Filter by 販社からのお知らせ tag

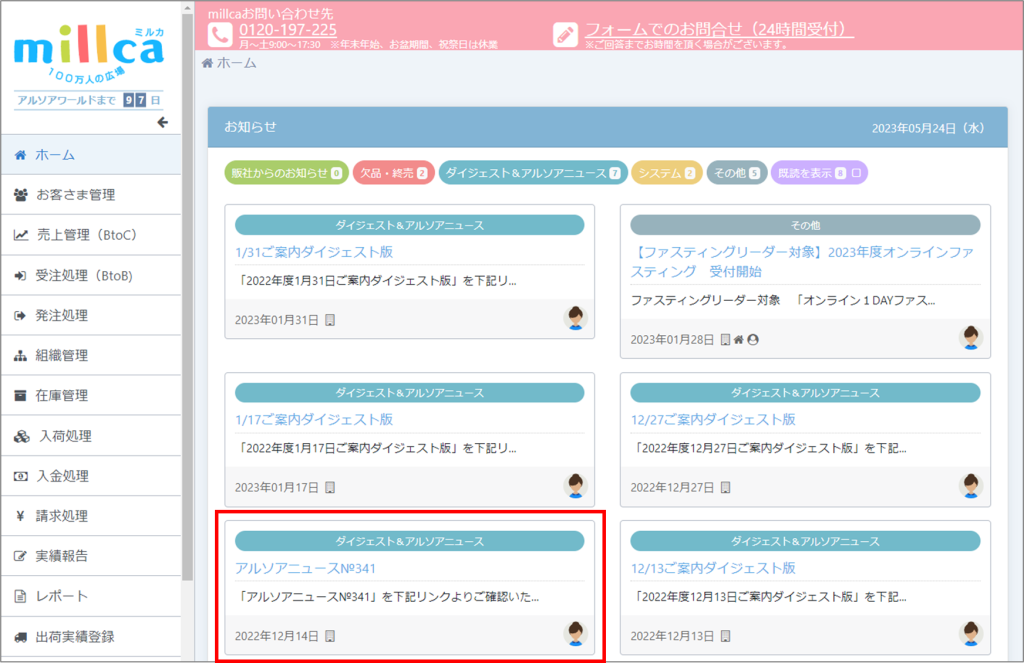[x=286, y=173]
